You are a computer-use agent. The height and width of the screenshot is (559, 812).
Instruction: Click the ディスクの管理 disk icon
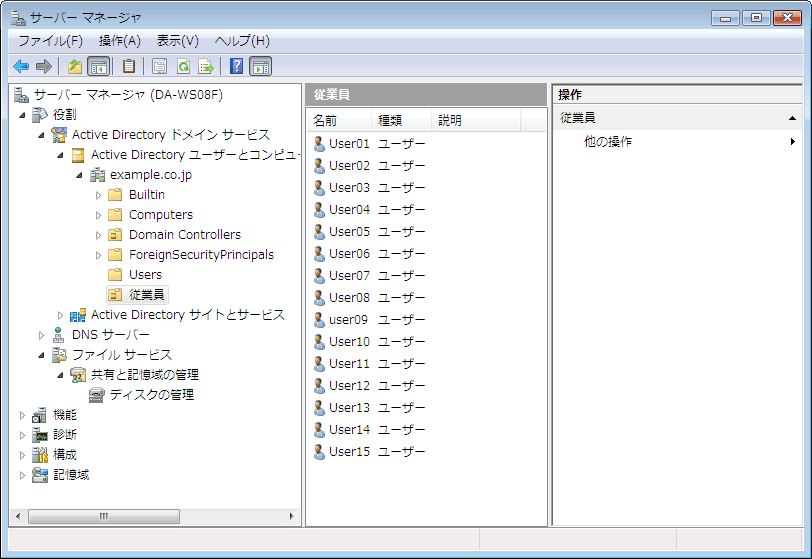(97, 395)
